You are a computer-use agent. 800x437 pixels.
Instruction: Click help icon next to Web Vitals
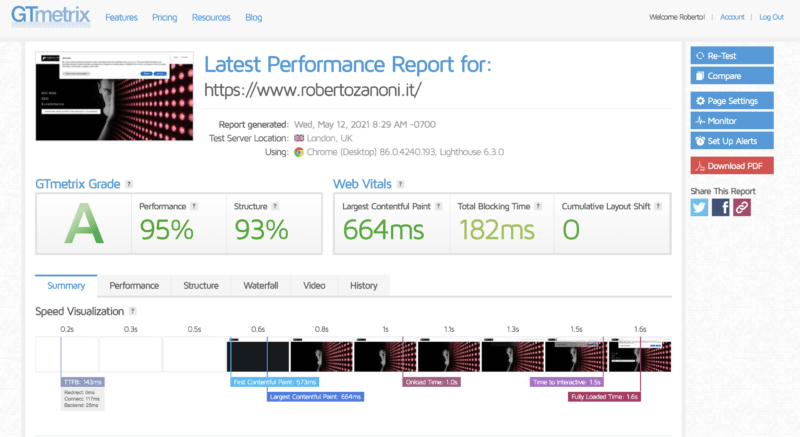401,184
